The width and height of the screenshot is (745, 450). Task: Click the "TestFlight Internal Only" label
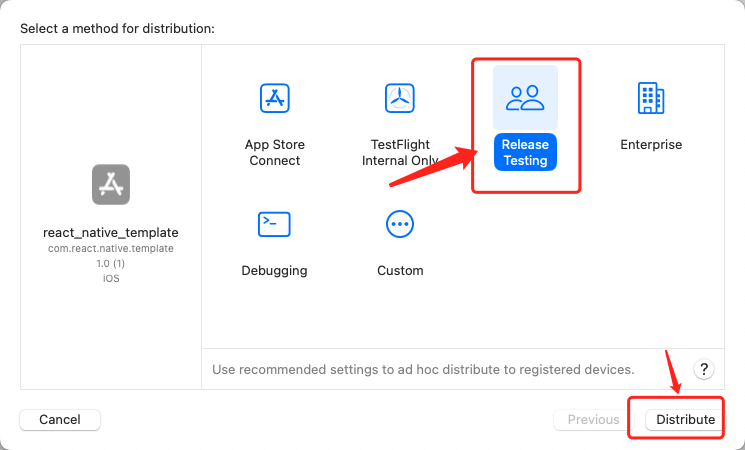point(400,152)
